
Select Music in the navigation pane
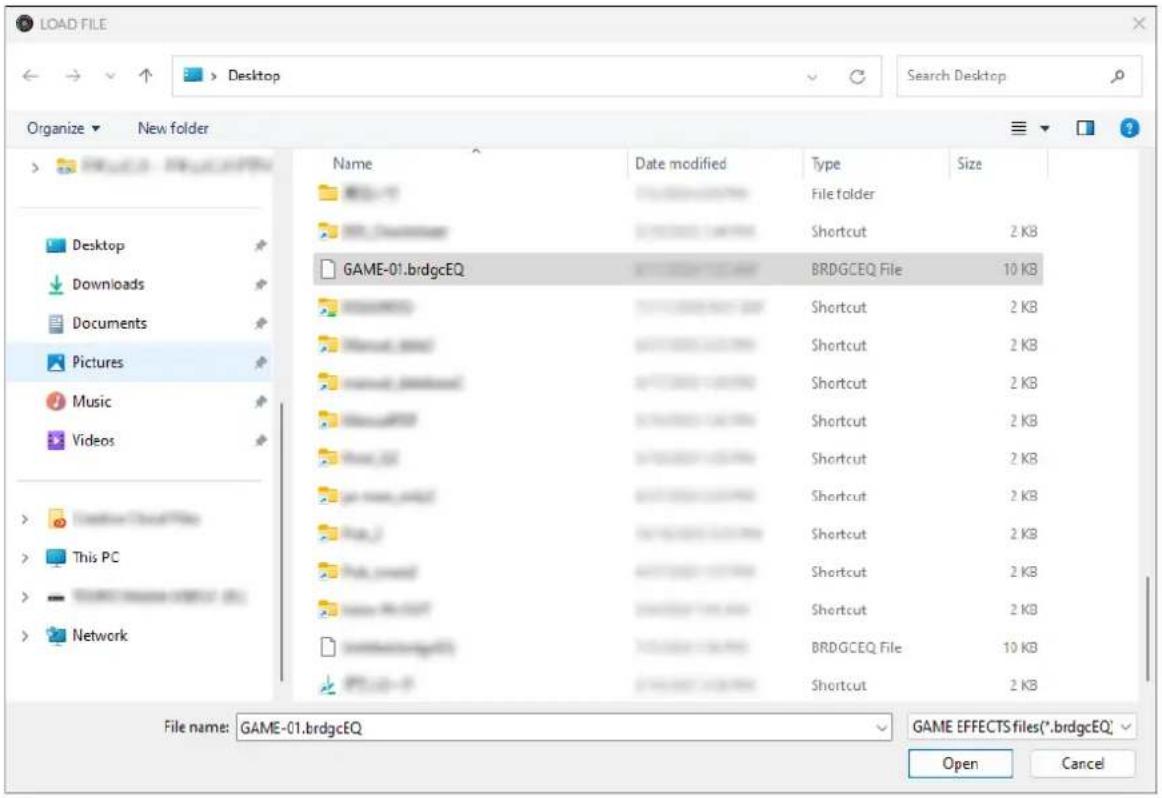(x=92, y=402)
